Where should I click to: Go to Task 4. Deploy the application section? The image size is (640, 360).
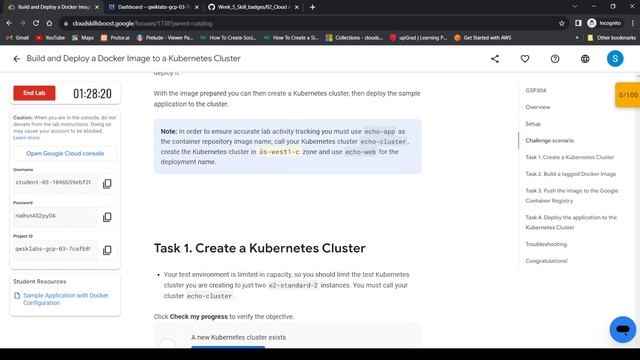(571, 222)
